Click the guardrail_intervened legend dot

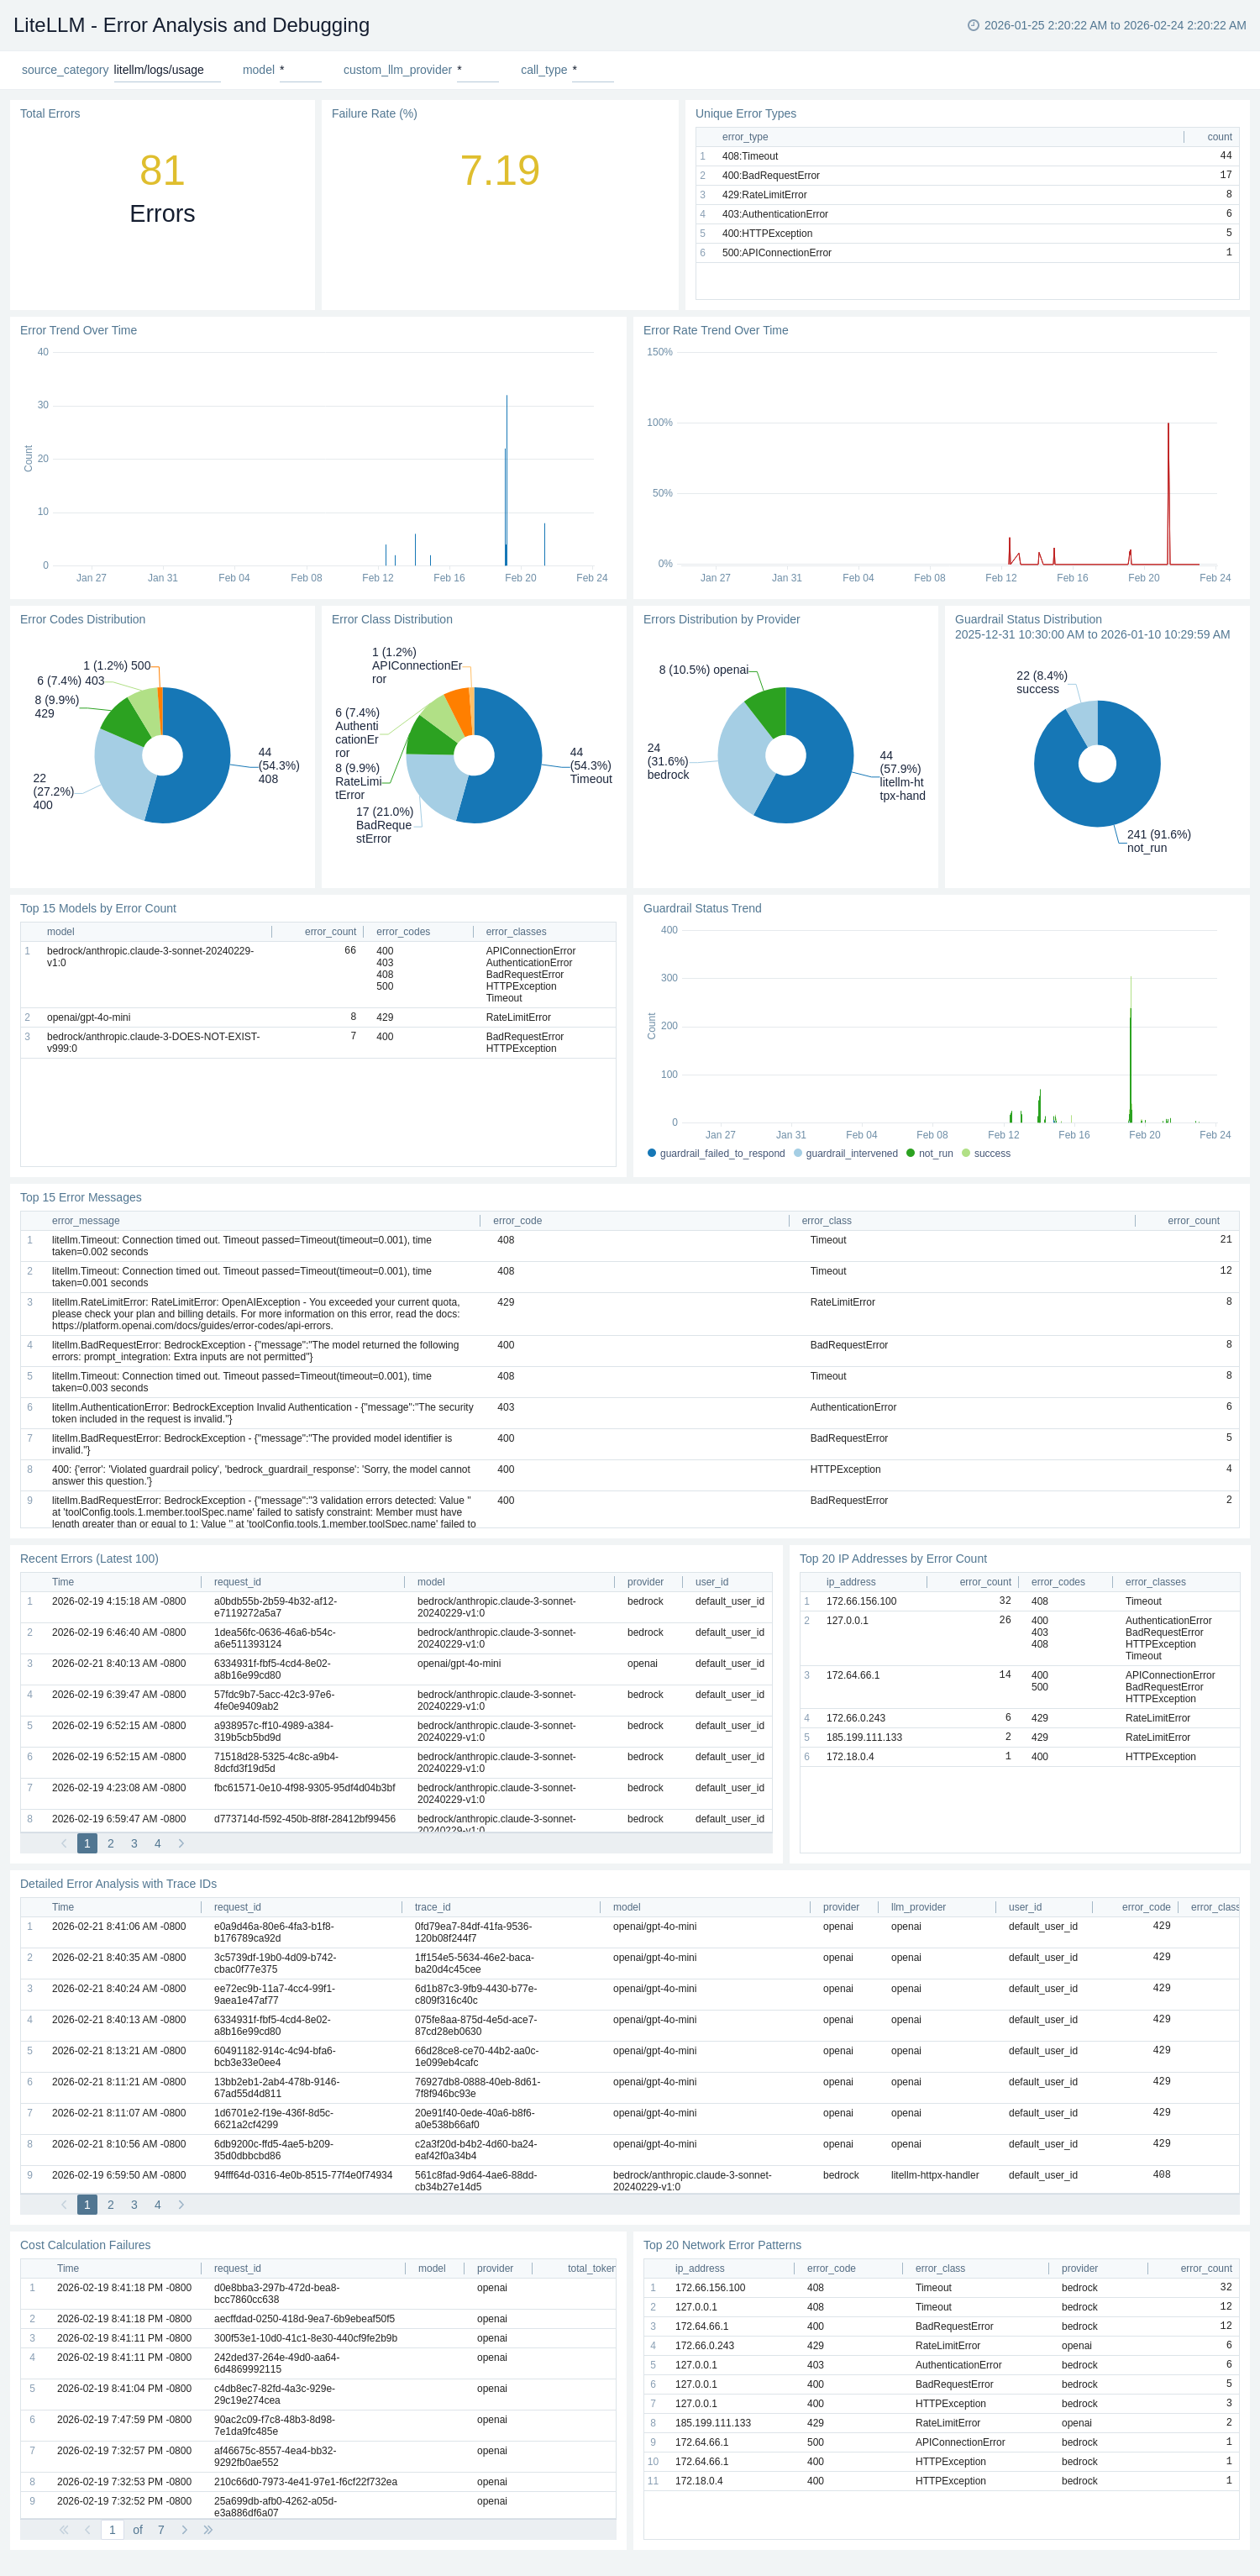click(798, 1153)
